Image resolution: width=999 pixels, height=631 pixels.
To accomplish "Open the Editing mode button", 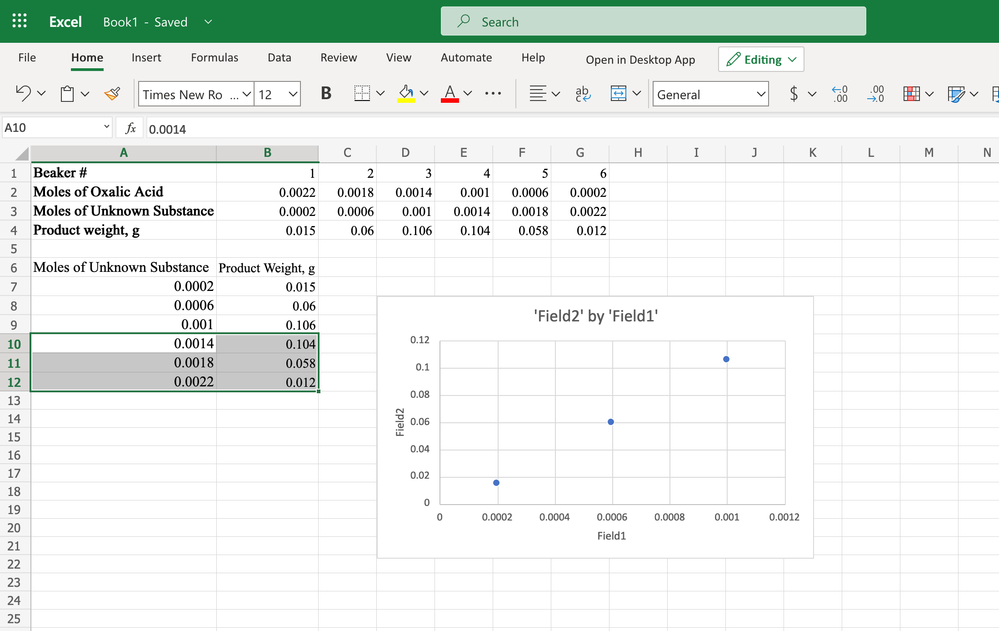I will pyautogui.click(x=761, y=59).
